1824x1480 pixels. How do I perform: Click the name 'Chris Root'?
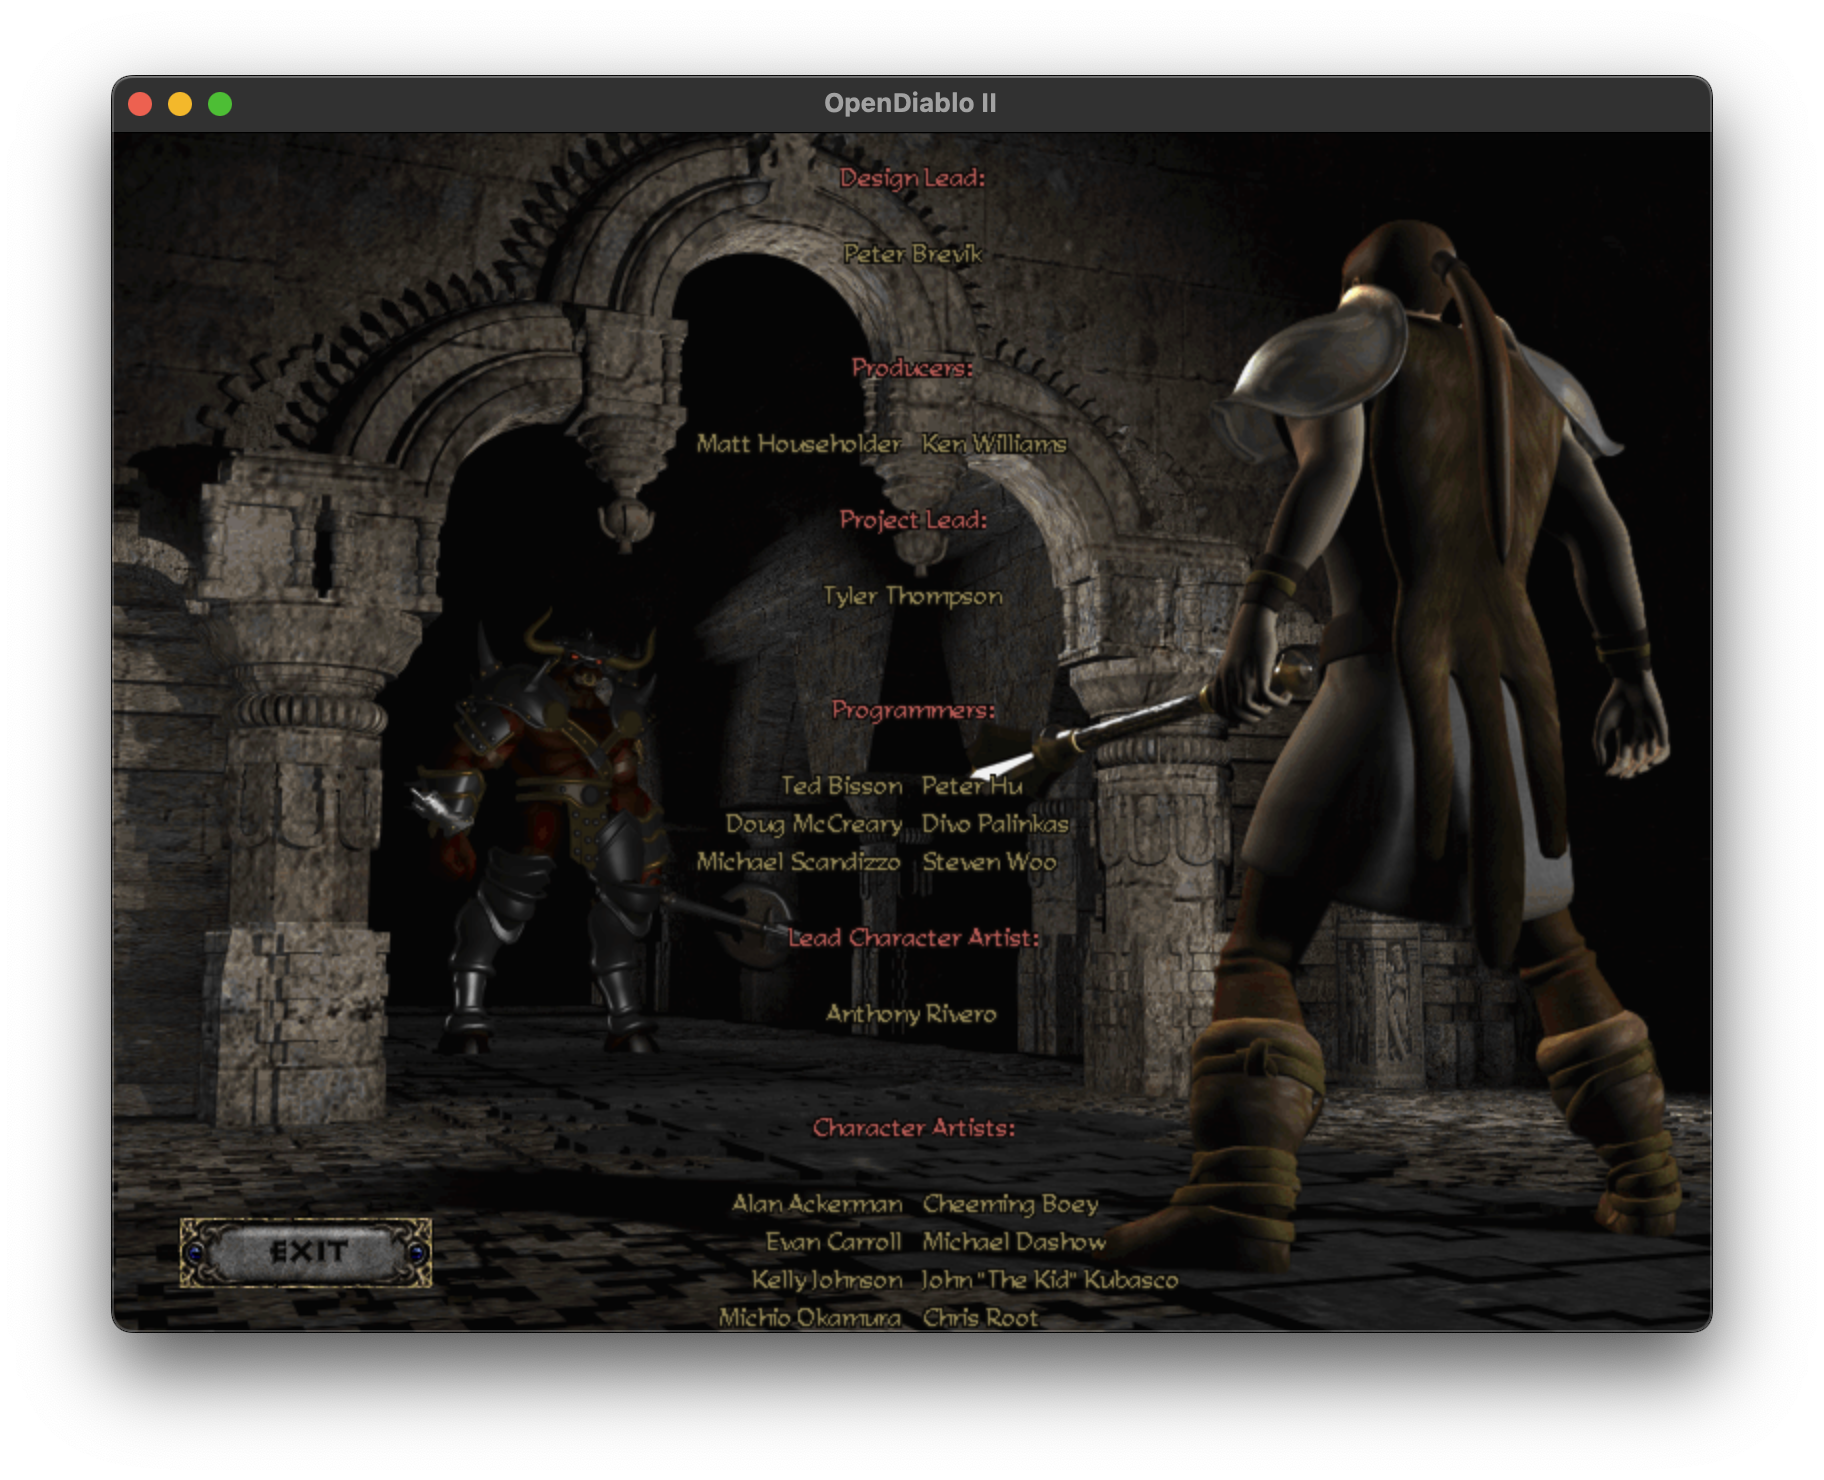coord(980,1318)
